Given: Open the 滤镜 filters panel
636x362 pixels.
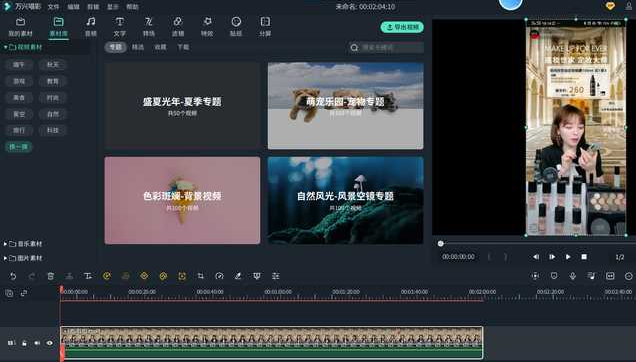Looking at the screenshot, I should click(178, 27).
